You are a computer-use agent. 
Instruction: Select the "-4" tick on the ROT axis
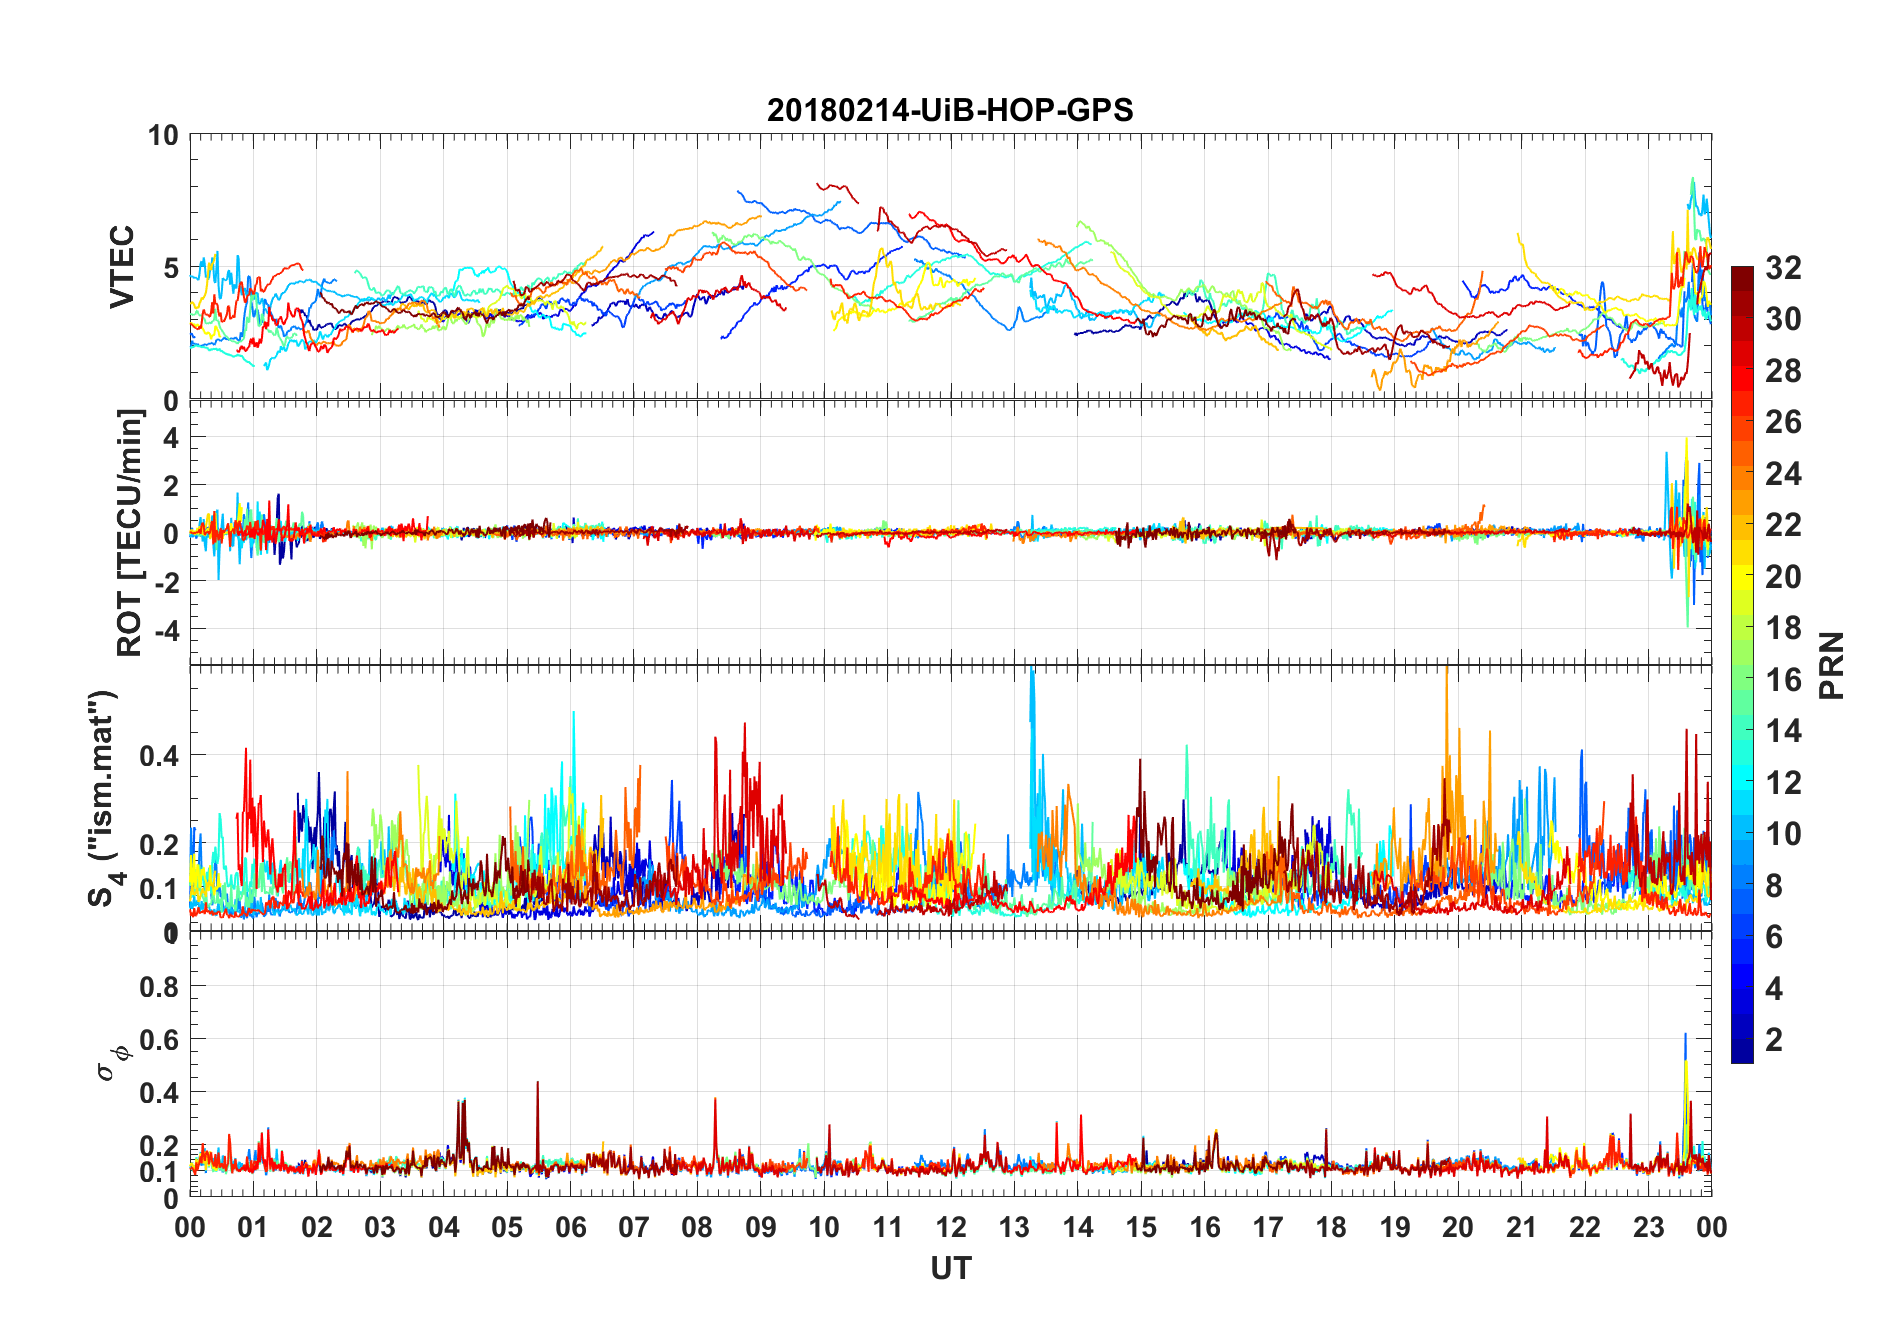[169, 630]
